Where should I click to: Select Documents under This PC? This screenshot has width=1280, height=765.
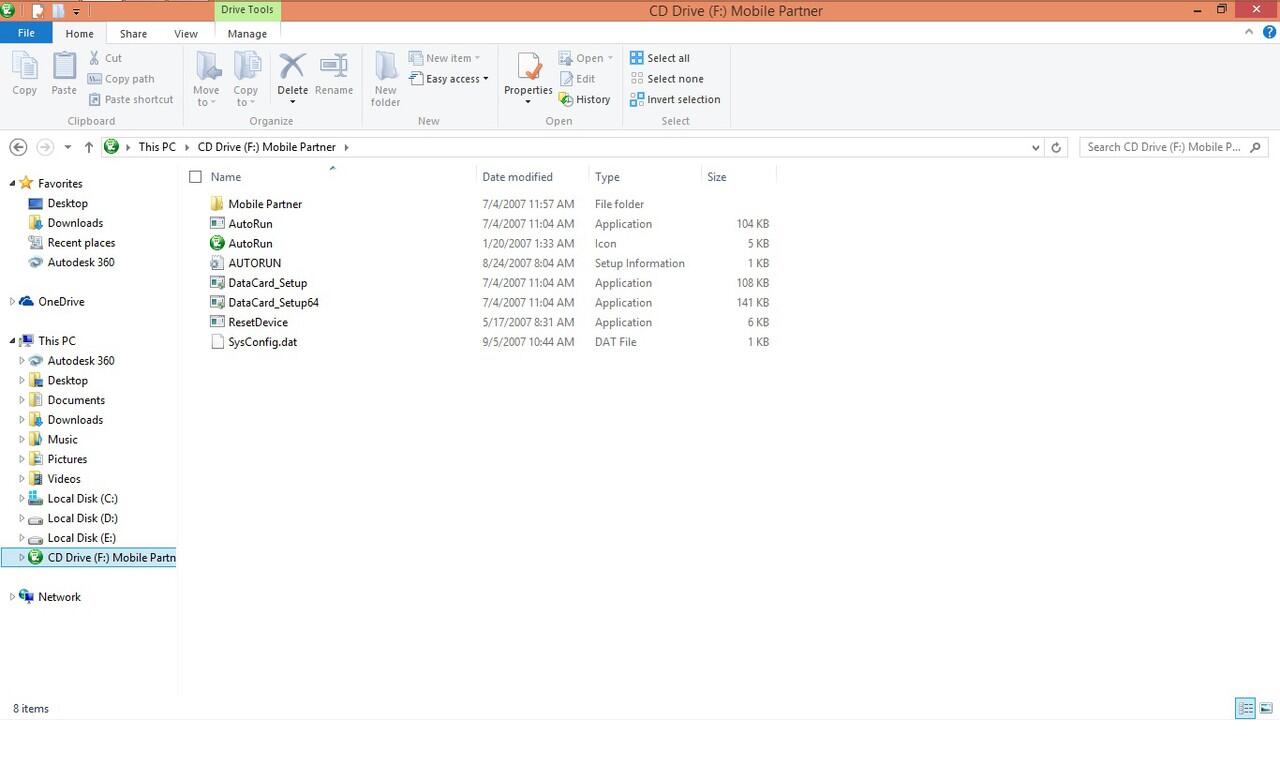76,400
